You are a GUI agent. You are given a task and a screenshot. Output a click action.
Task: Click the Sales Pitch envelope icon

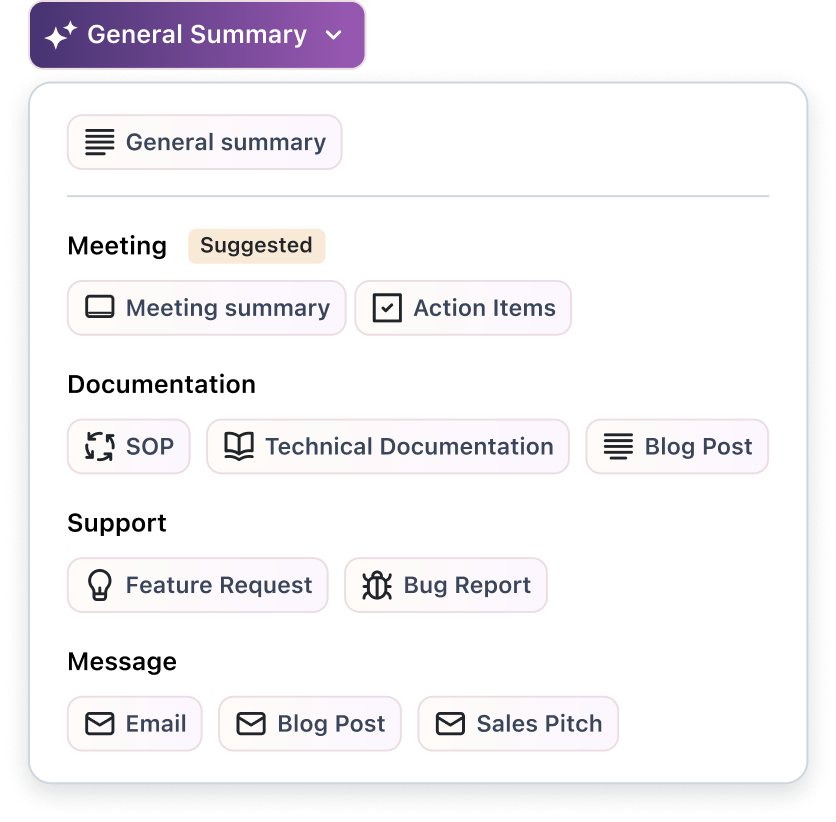[450, 724]
